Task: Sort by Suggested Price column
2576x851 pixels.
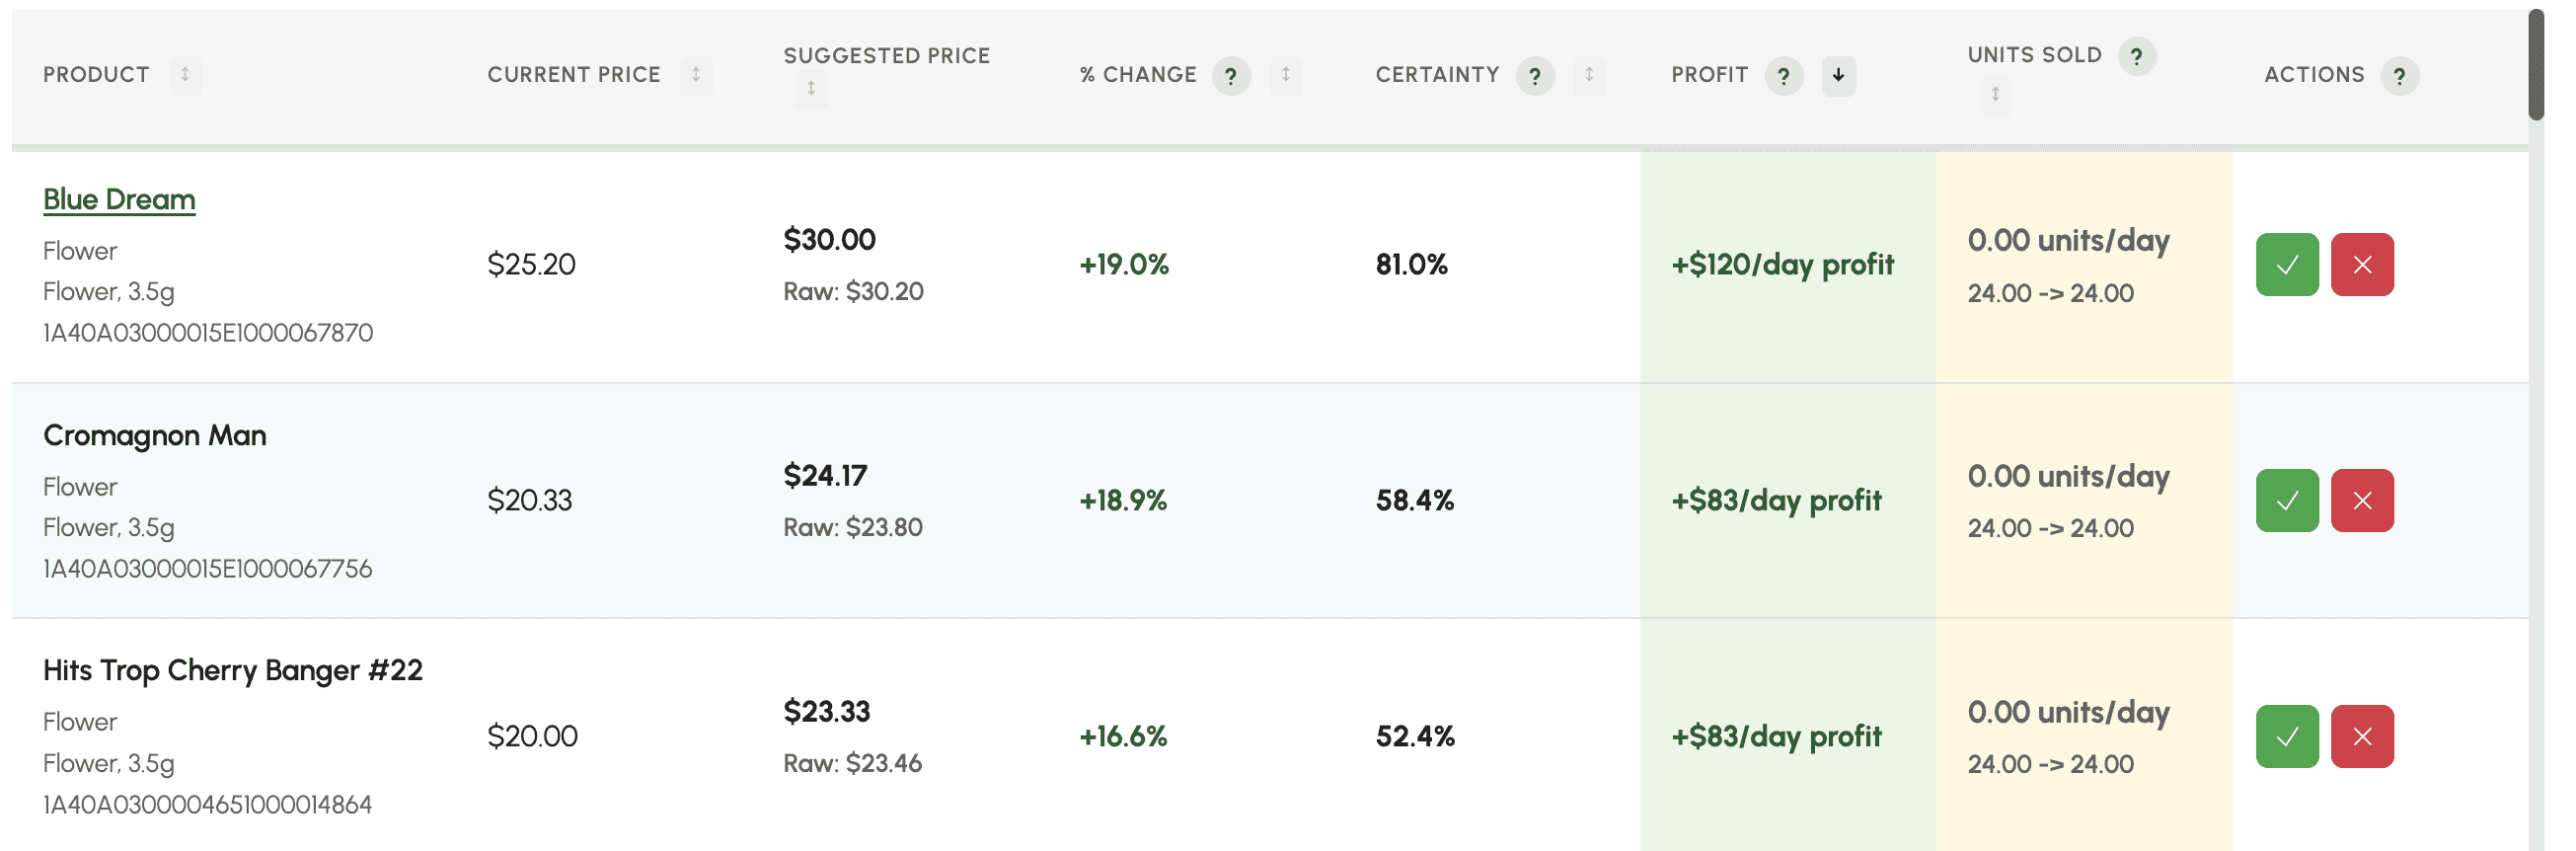Action: [x=811, y=90]
